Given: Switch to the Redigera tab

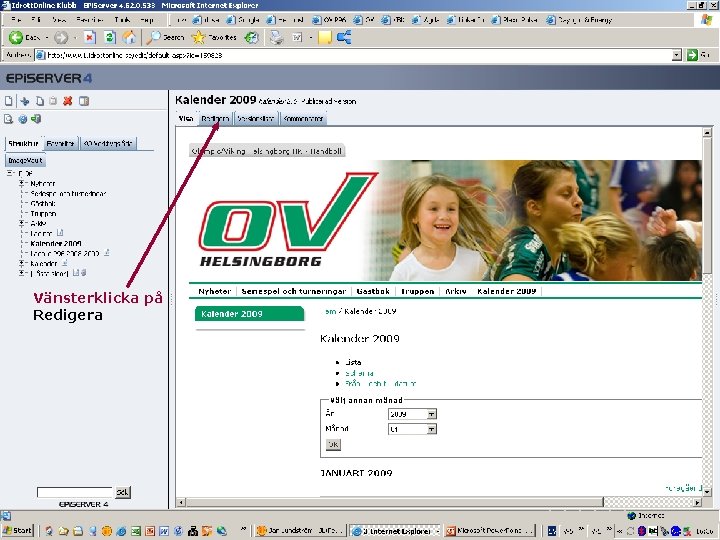Looking at the screenshot, I should tap(215, 118).
